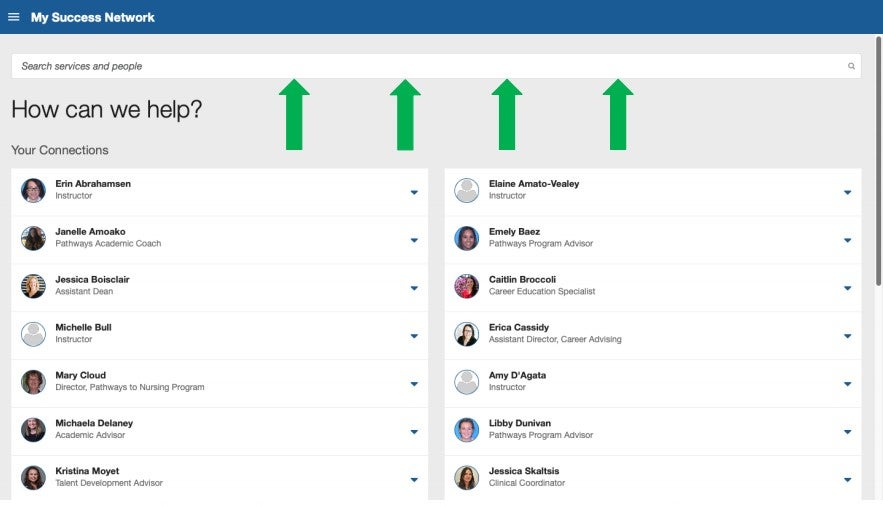The height and width of the screenshot is (507, 883).
Task: Open Michaela Delaney's name link
Action: (94, 423)
